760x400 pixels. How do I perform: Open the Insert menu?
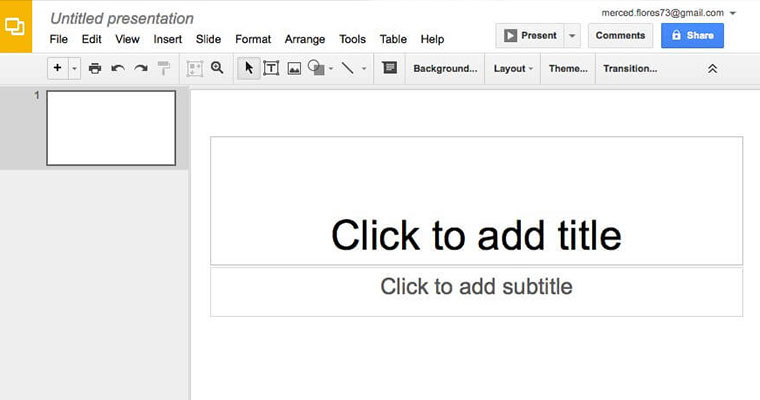coord(168,39)
